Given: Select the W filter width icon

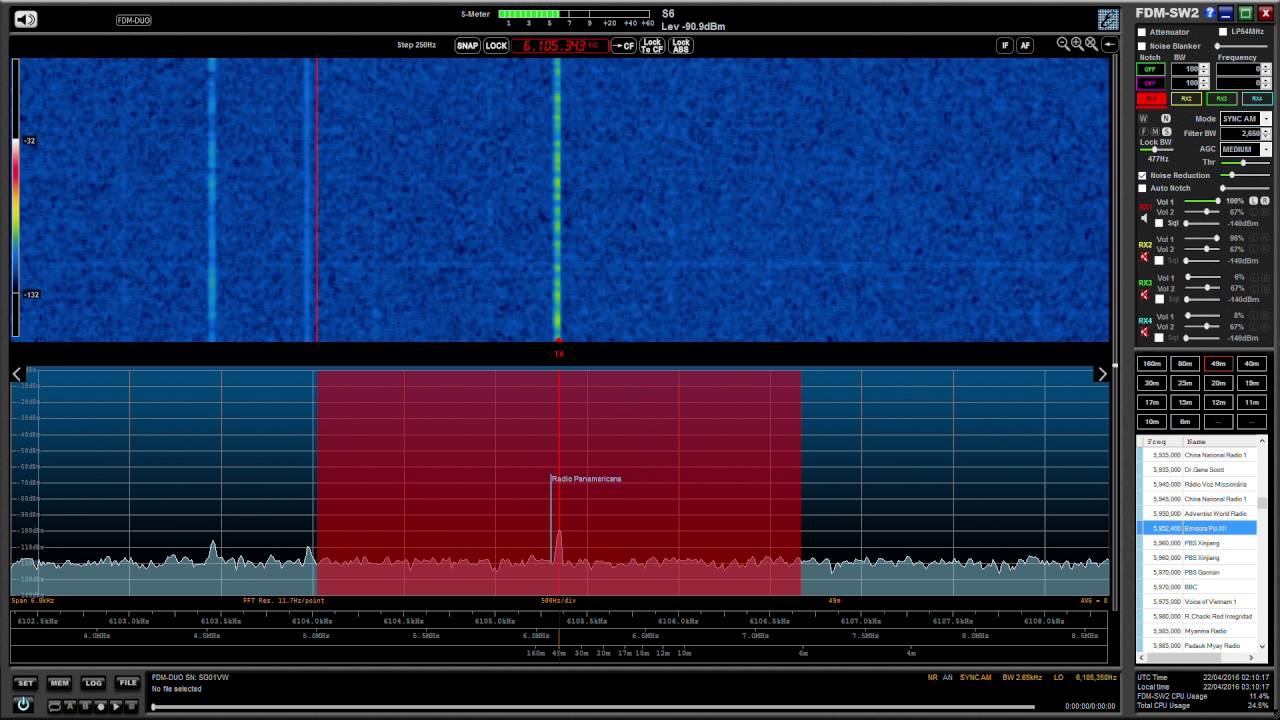Looking at the screenshot, I should point(1144,119).
